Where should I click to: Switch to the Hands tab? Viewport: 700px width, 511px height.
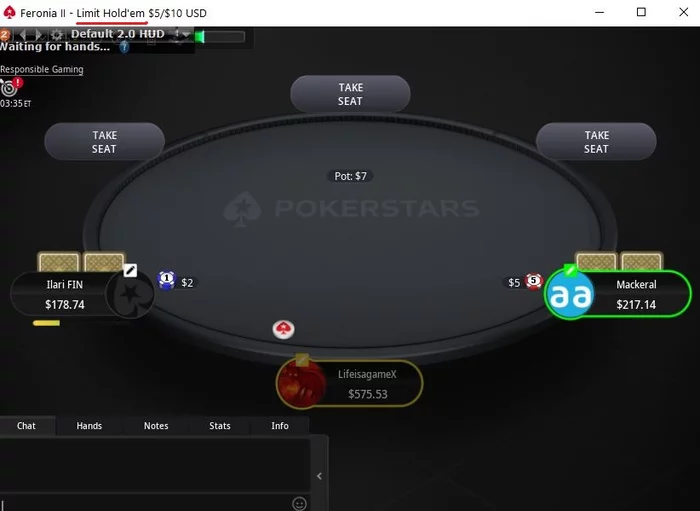tap(89, 426)
